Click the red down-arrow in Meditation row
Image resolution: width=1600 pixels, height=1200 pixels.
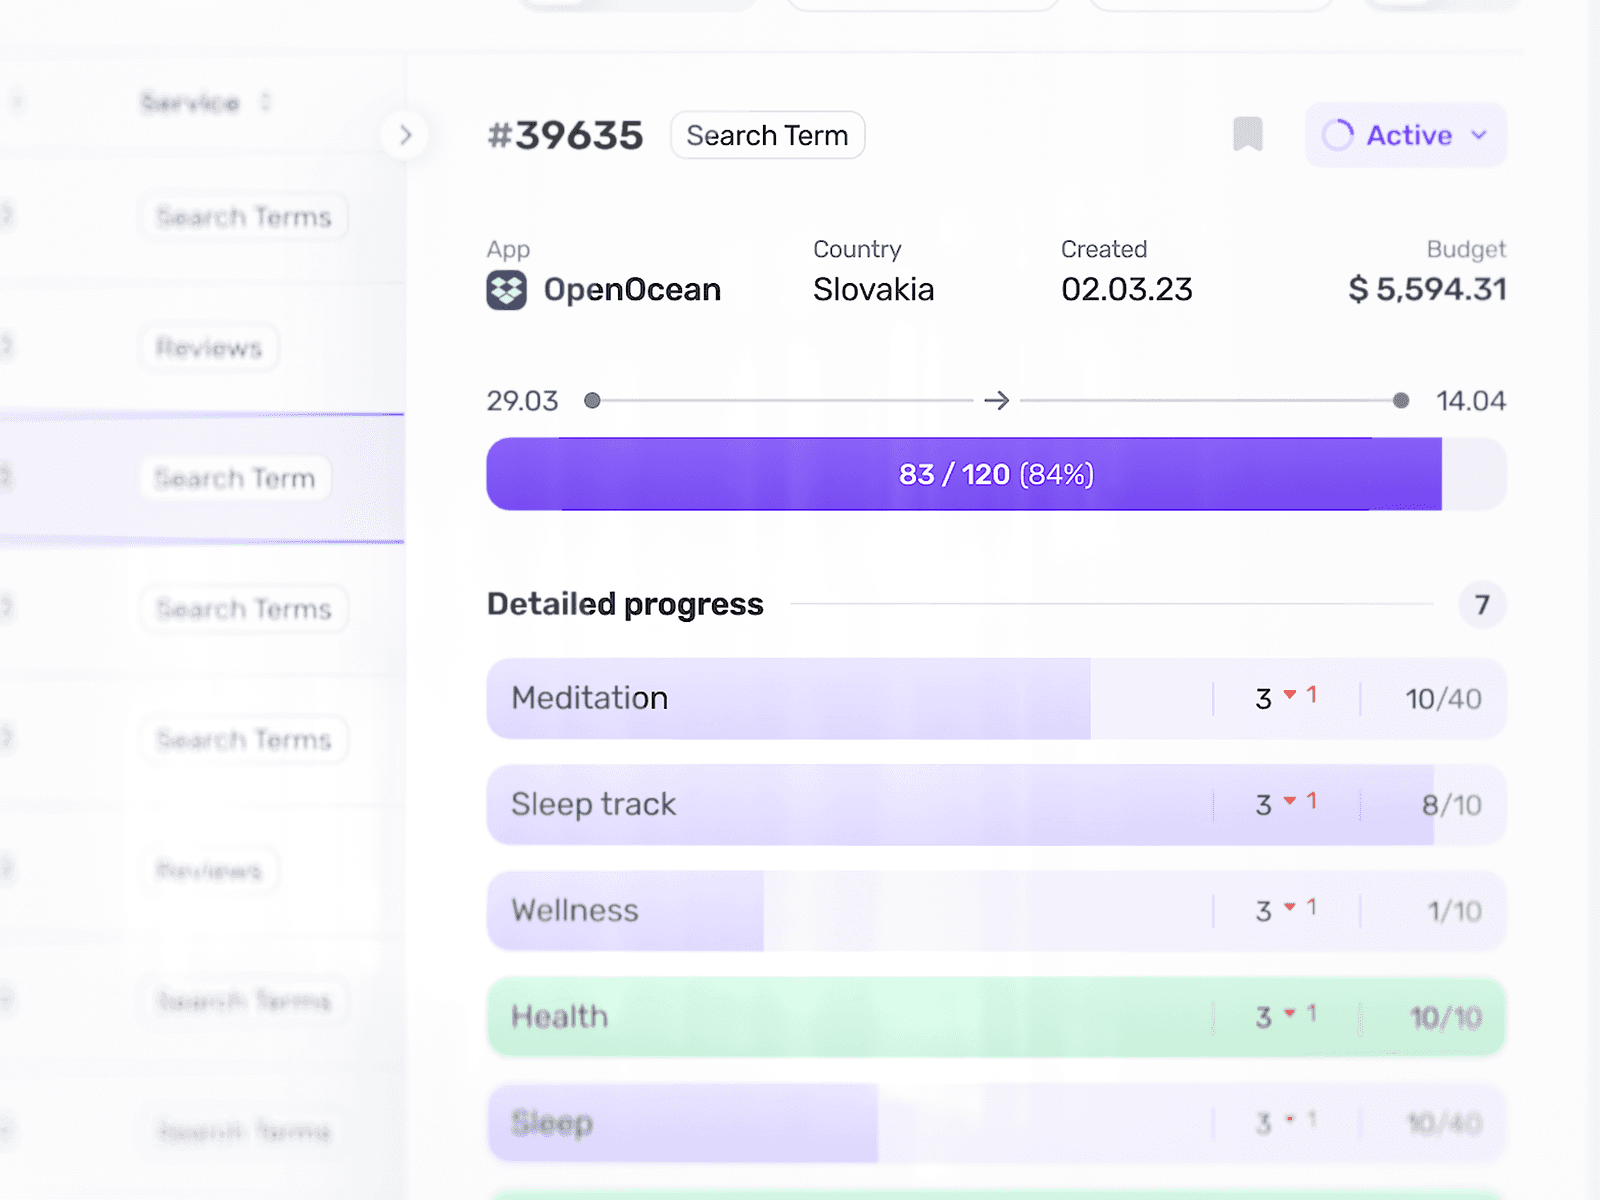(x=1290, y=694)
